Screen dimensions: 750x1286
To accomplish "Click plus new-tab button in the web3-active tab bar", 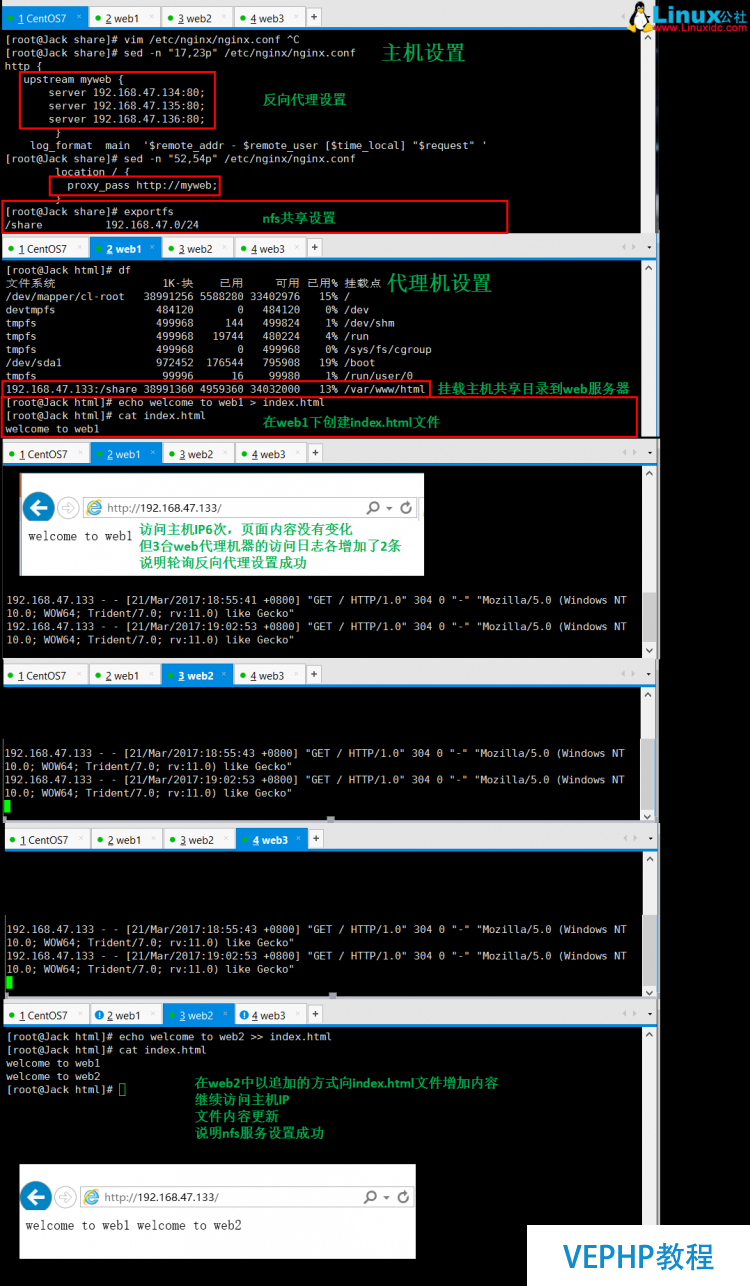I will pyautogui.click(x=315, y=839).
